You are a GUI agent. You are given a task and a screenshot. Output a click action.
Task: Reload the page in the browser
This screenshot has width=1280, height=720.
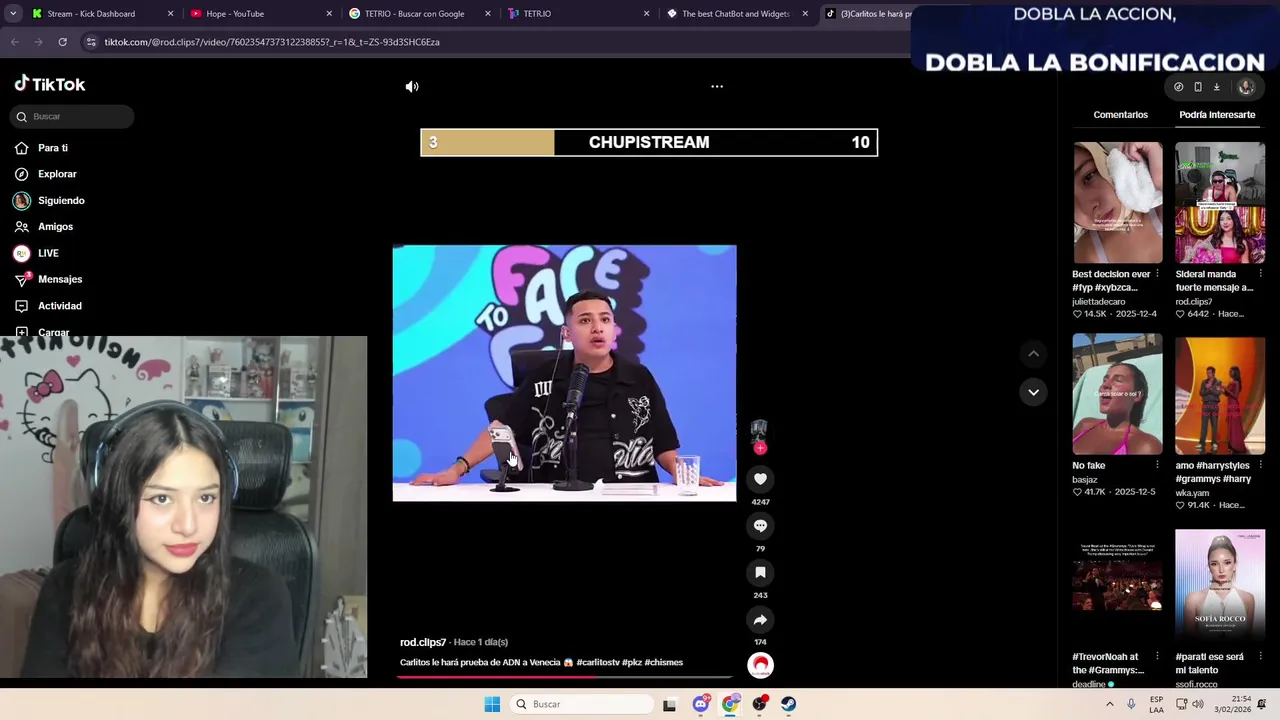62,42
